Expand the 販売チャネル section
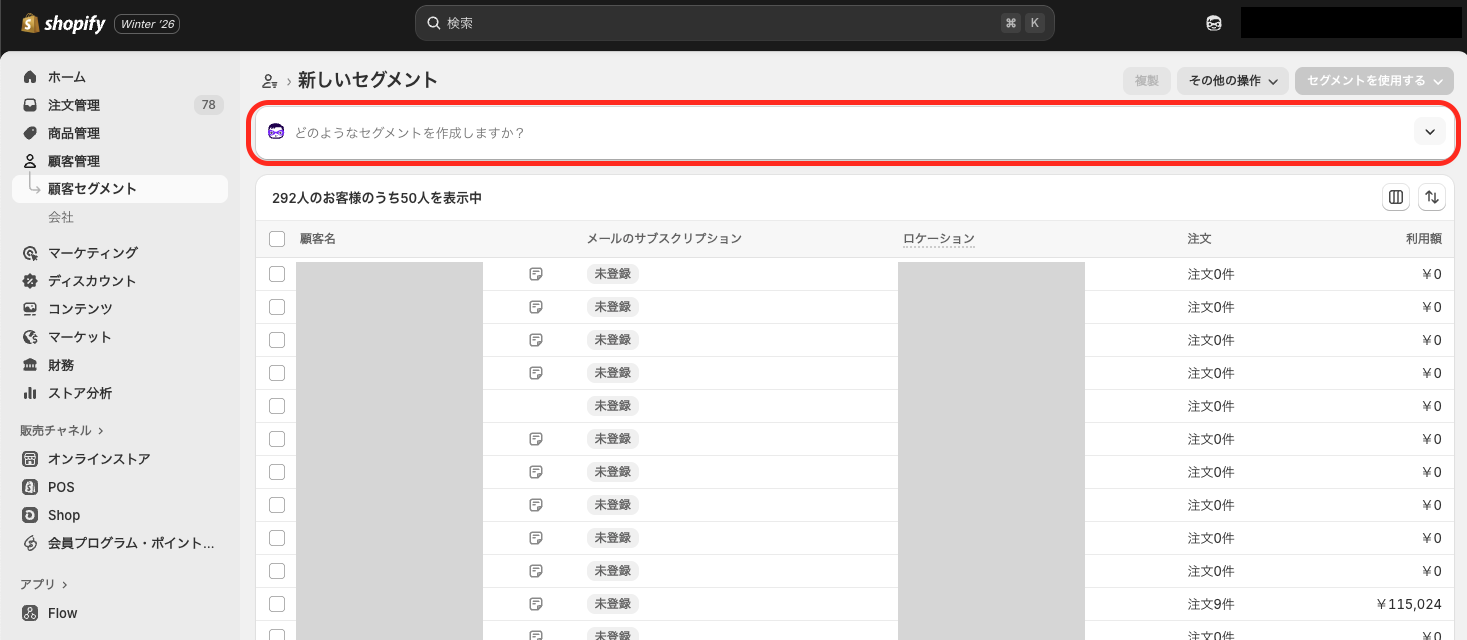Image resolution: width=1467 pixels, height=640 pixels. click(62, 430)
